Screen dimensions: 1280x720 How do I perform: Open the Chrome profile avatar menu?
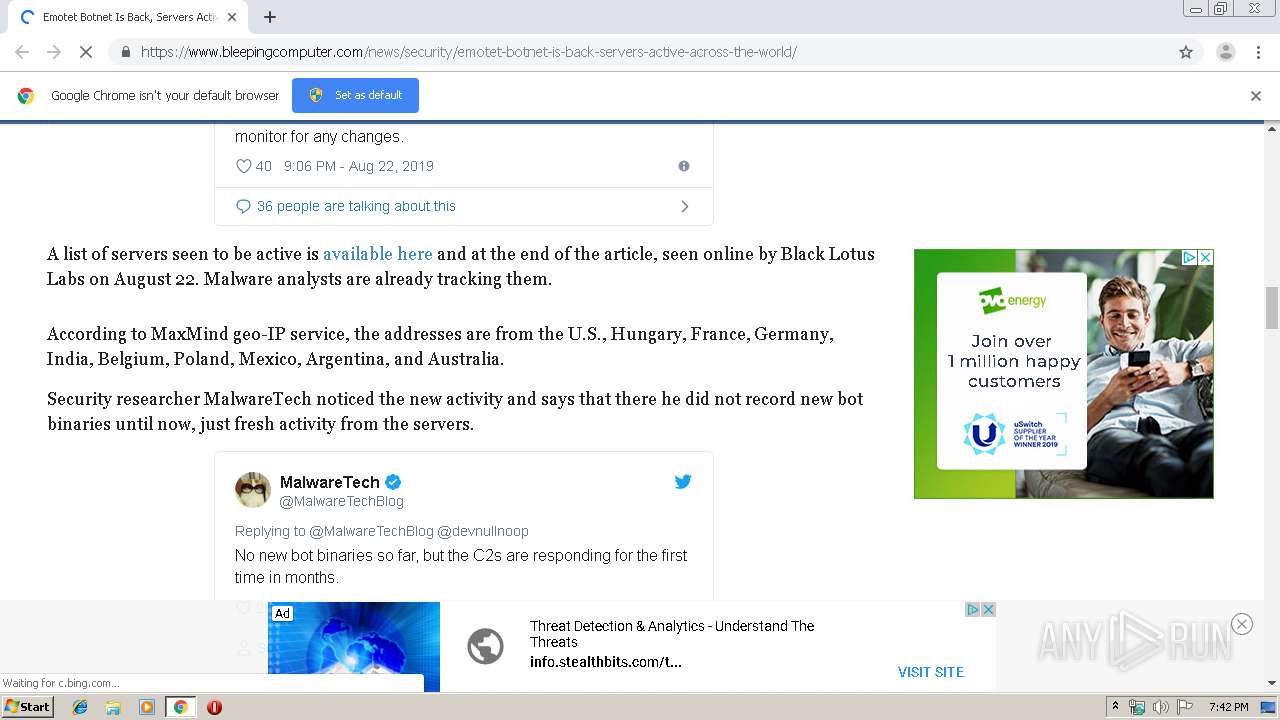1225,52
